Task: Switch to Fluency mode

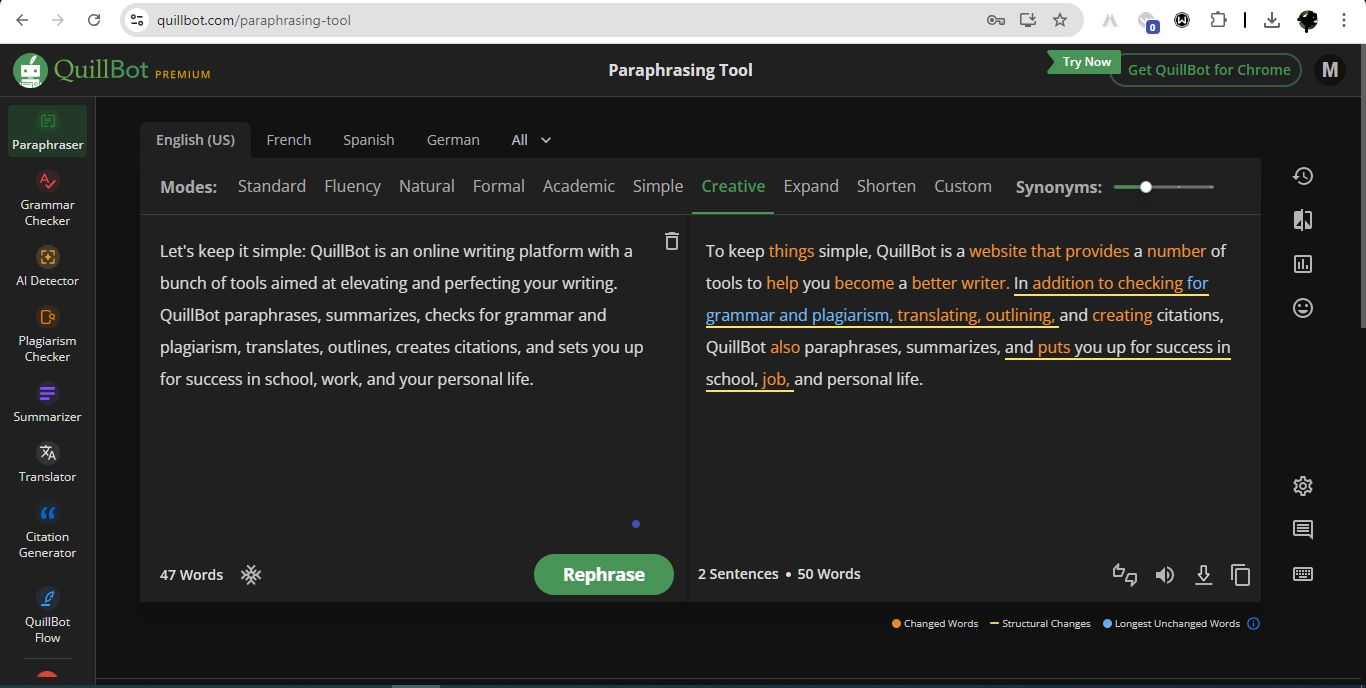Action: 352,186
